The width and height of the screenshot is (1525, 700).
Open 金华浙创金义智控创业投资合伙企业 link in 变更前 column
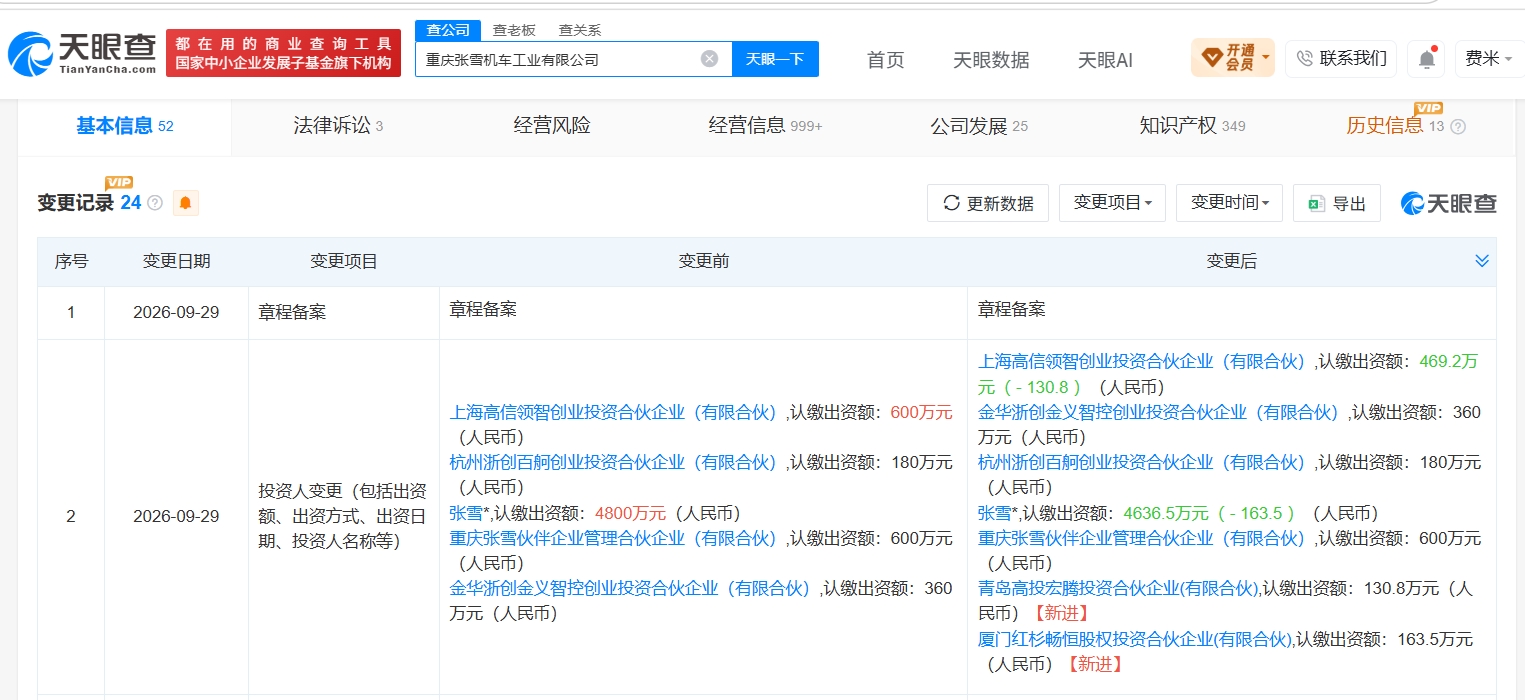[x=630, y=588]
